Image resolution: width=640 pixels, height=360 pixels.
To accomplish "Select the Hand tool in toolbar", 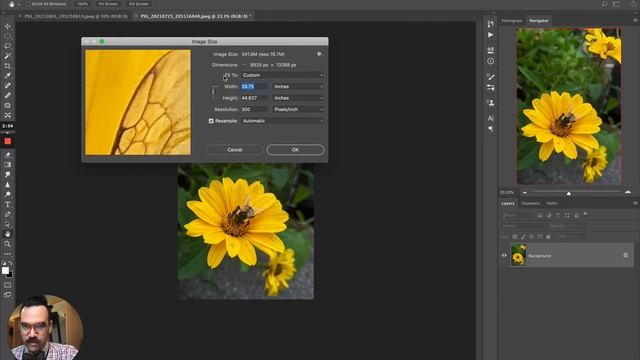I will point(7,234).
